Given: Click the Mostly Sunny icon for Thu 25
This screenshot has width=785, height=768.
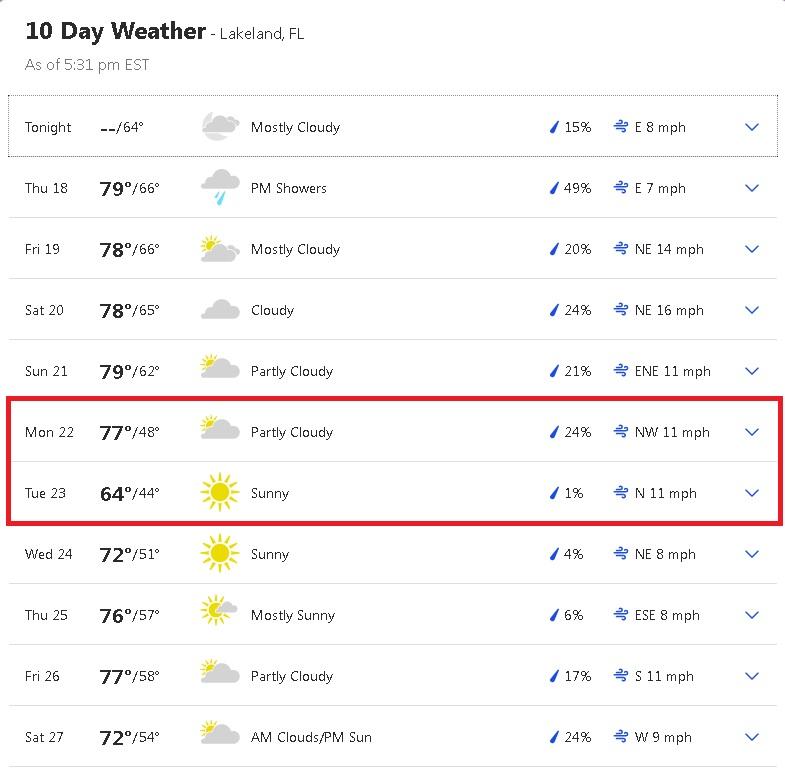Looking at the screenshot, I should pos(219,610).
